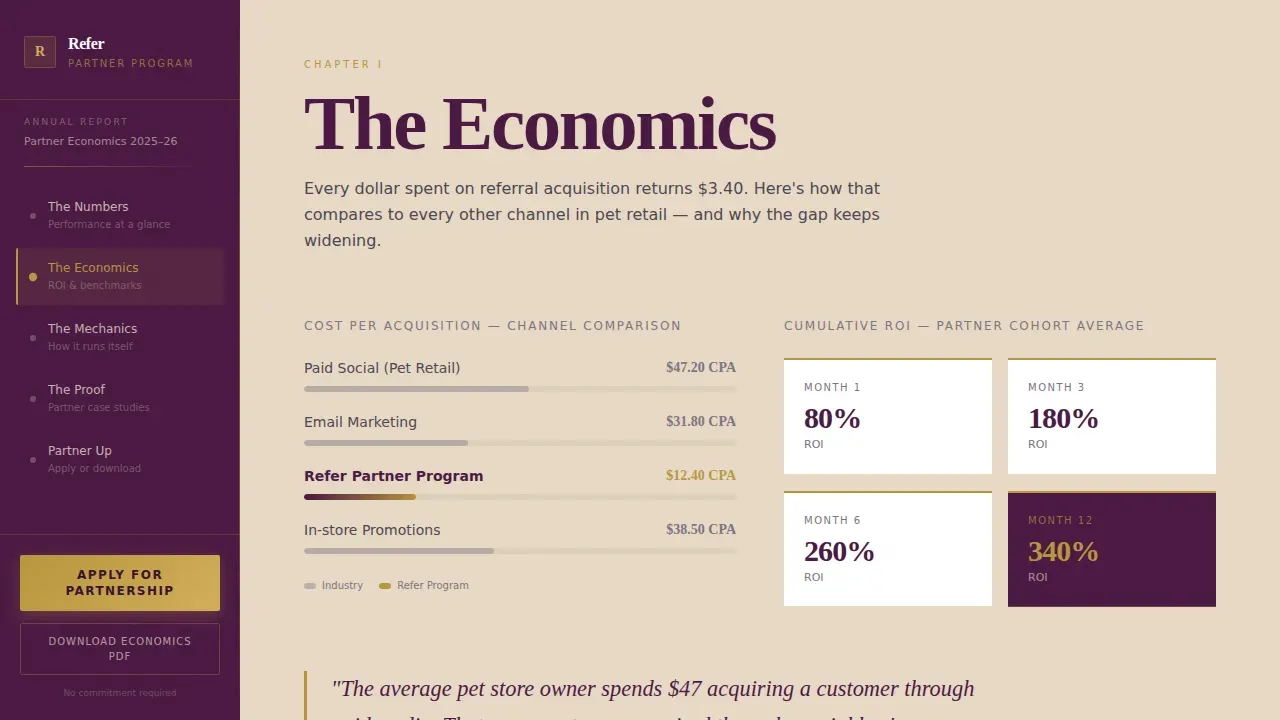
Task: Click the Refer Program legend marker
Action: point(385,586)
